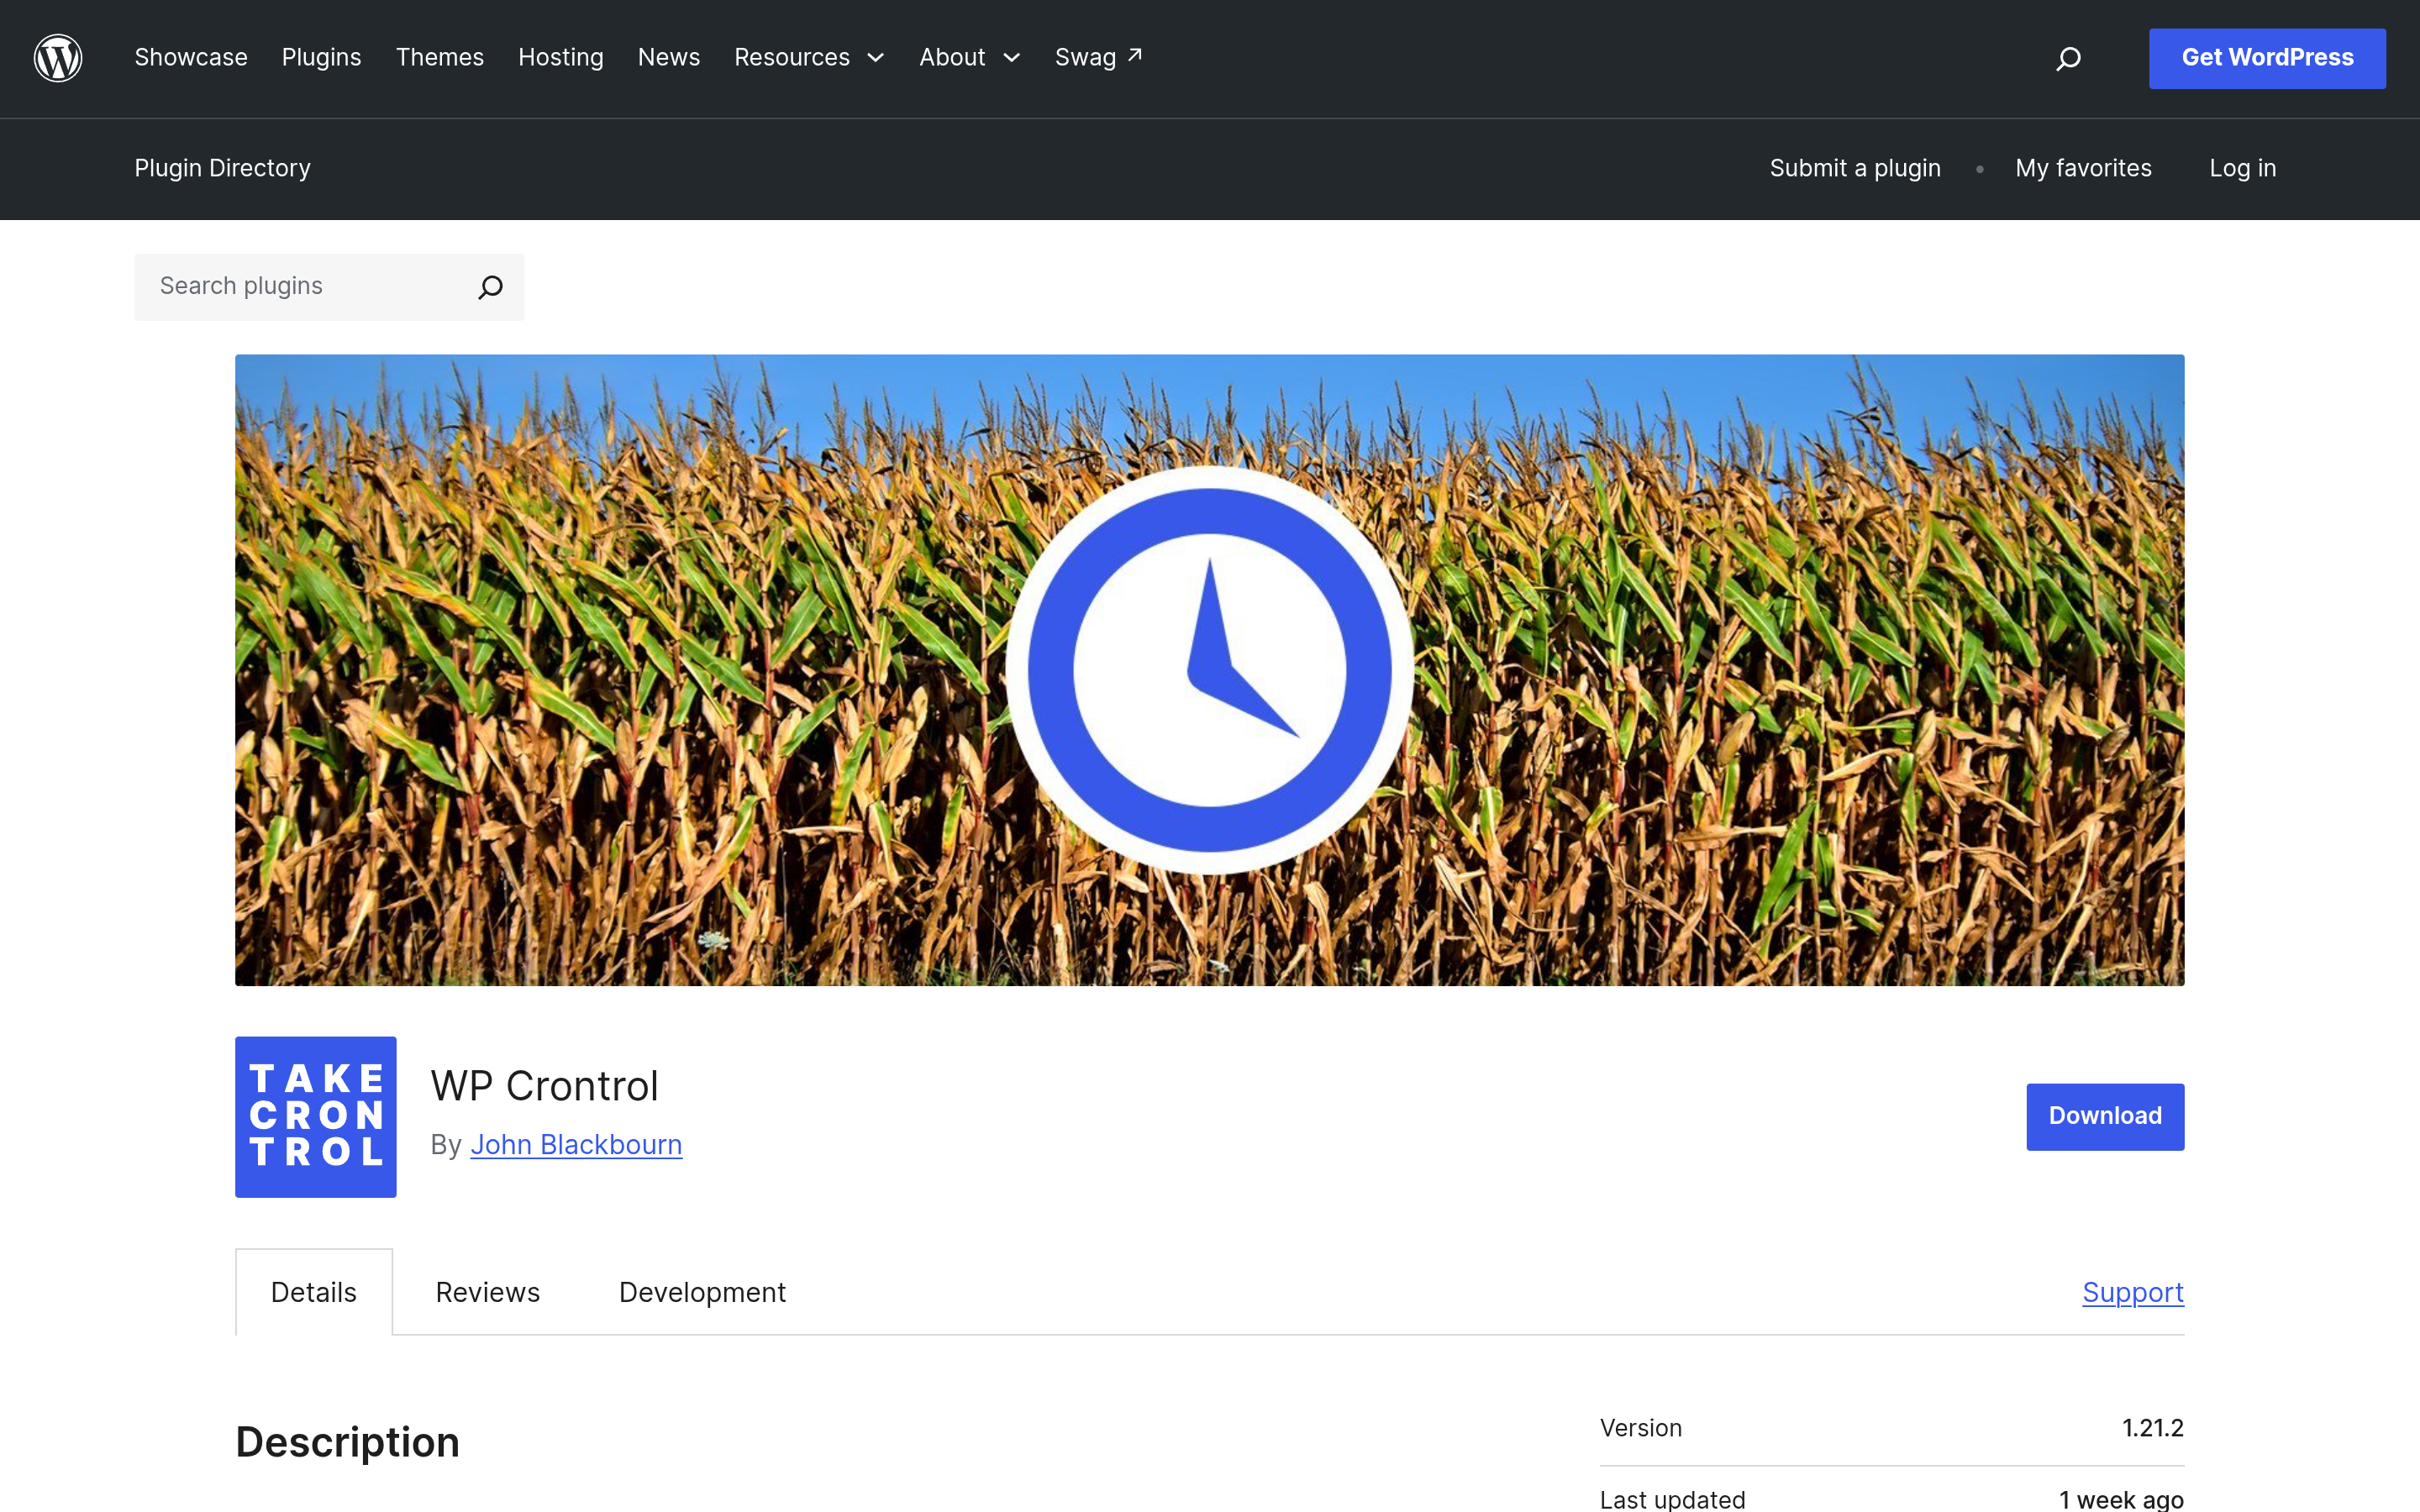Click the corn field banner image
Screen dimensions: 2420x1512
pos(1210,670)
